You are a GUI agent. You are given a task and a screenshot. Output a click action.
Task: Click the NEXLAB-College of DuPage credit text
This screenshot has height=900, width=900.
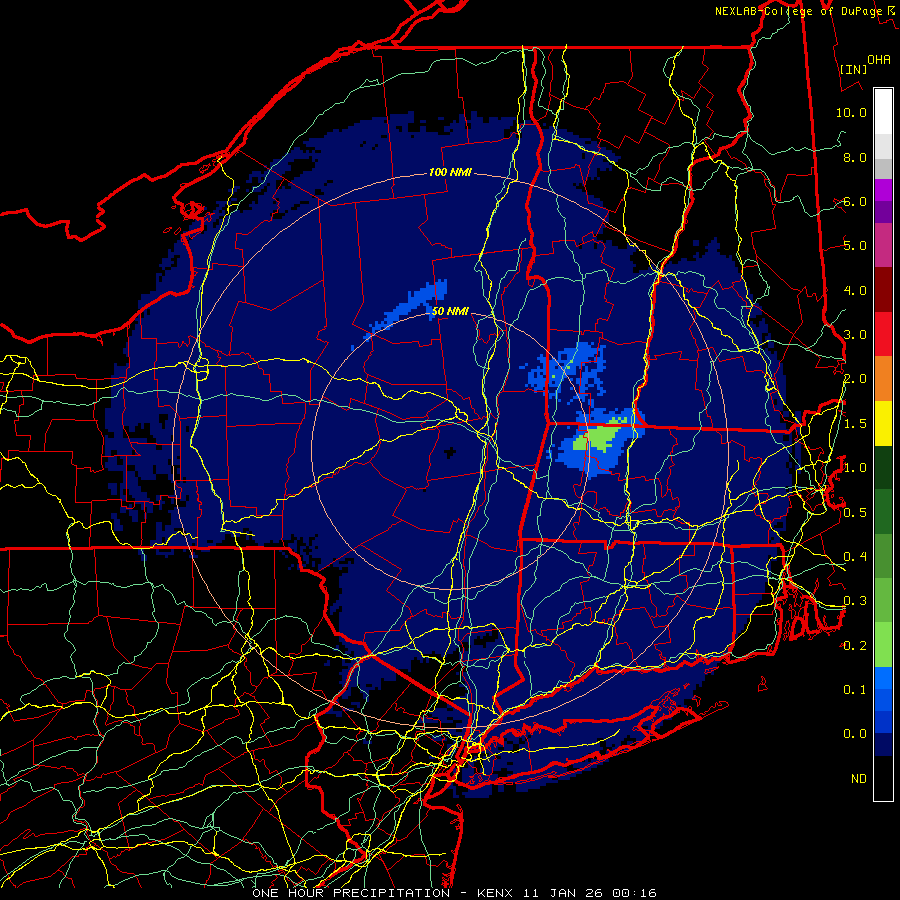click(x=798, y=11)
